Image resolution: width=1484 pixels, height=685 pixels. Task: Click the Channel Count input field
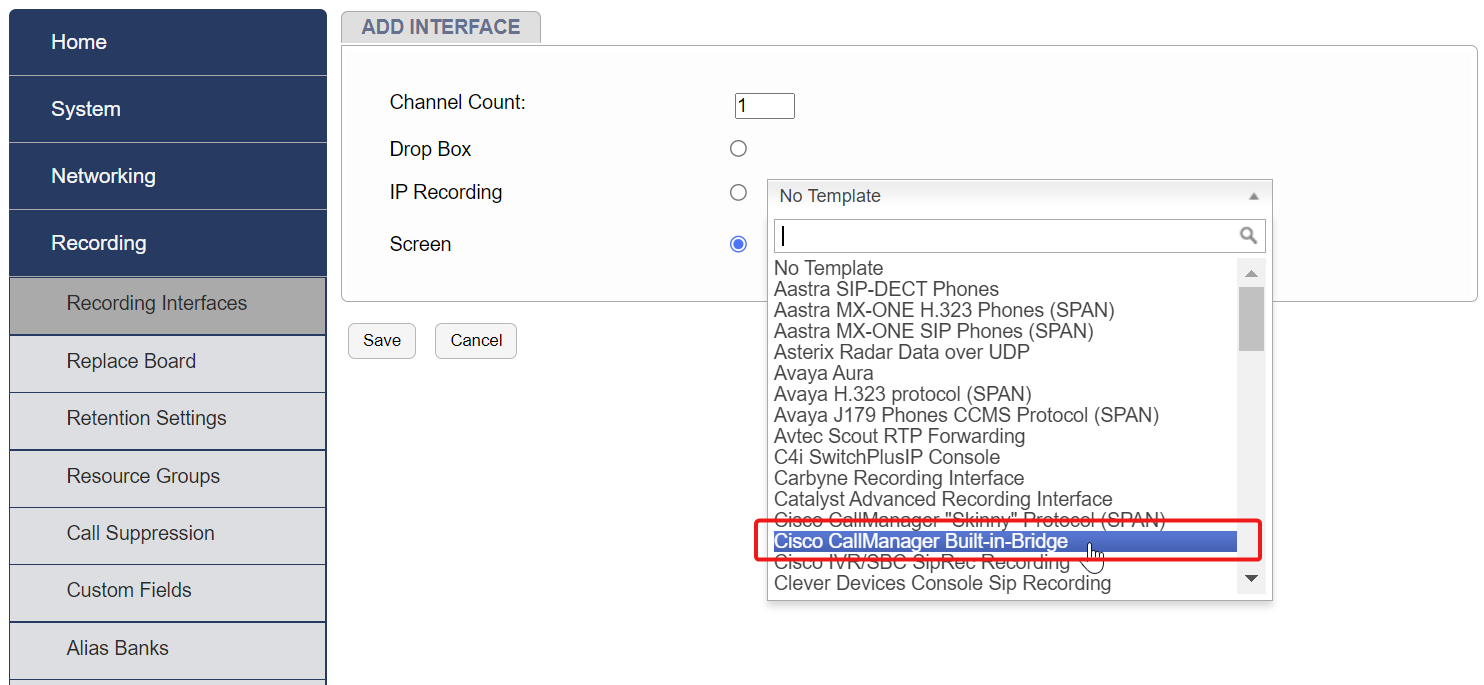pyautogui.click(x=763, y=105)
